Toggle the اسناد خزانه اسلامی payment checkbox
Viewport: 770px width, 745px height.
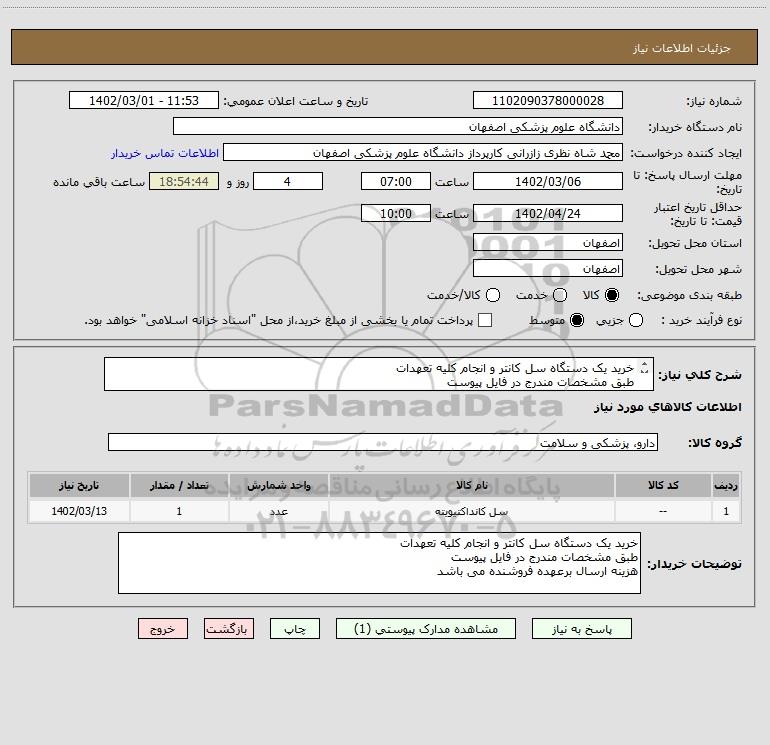click(485, 320)
